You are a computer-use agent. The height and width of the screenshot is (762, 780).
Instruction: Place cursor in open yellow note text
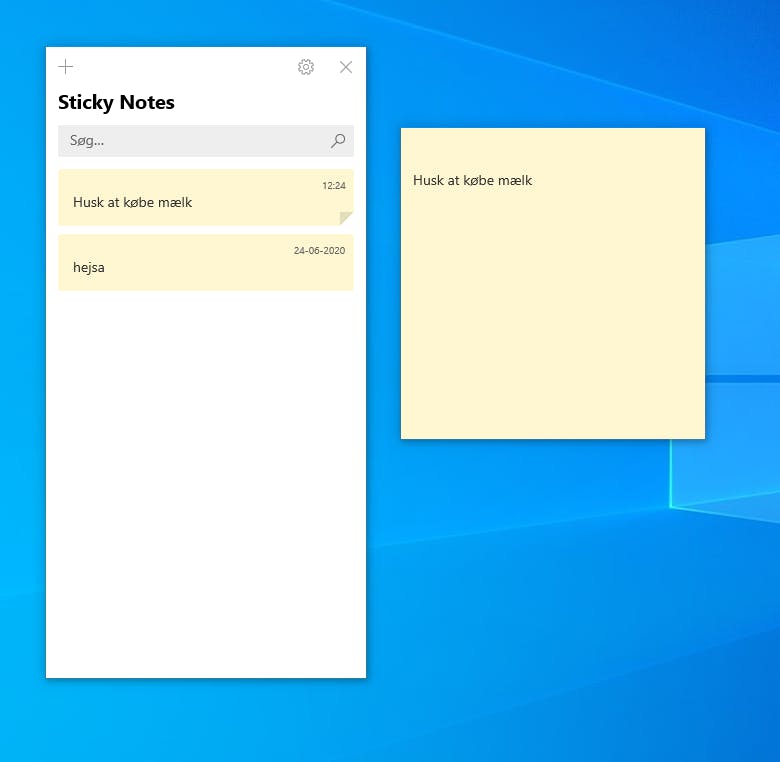click(x=472, y=181)
